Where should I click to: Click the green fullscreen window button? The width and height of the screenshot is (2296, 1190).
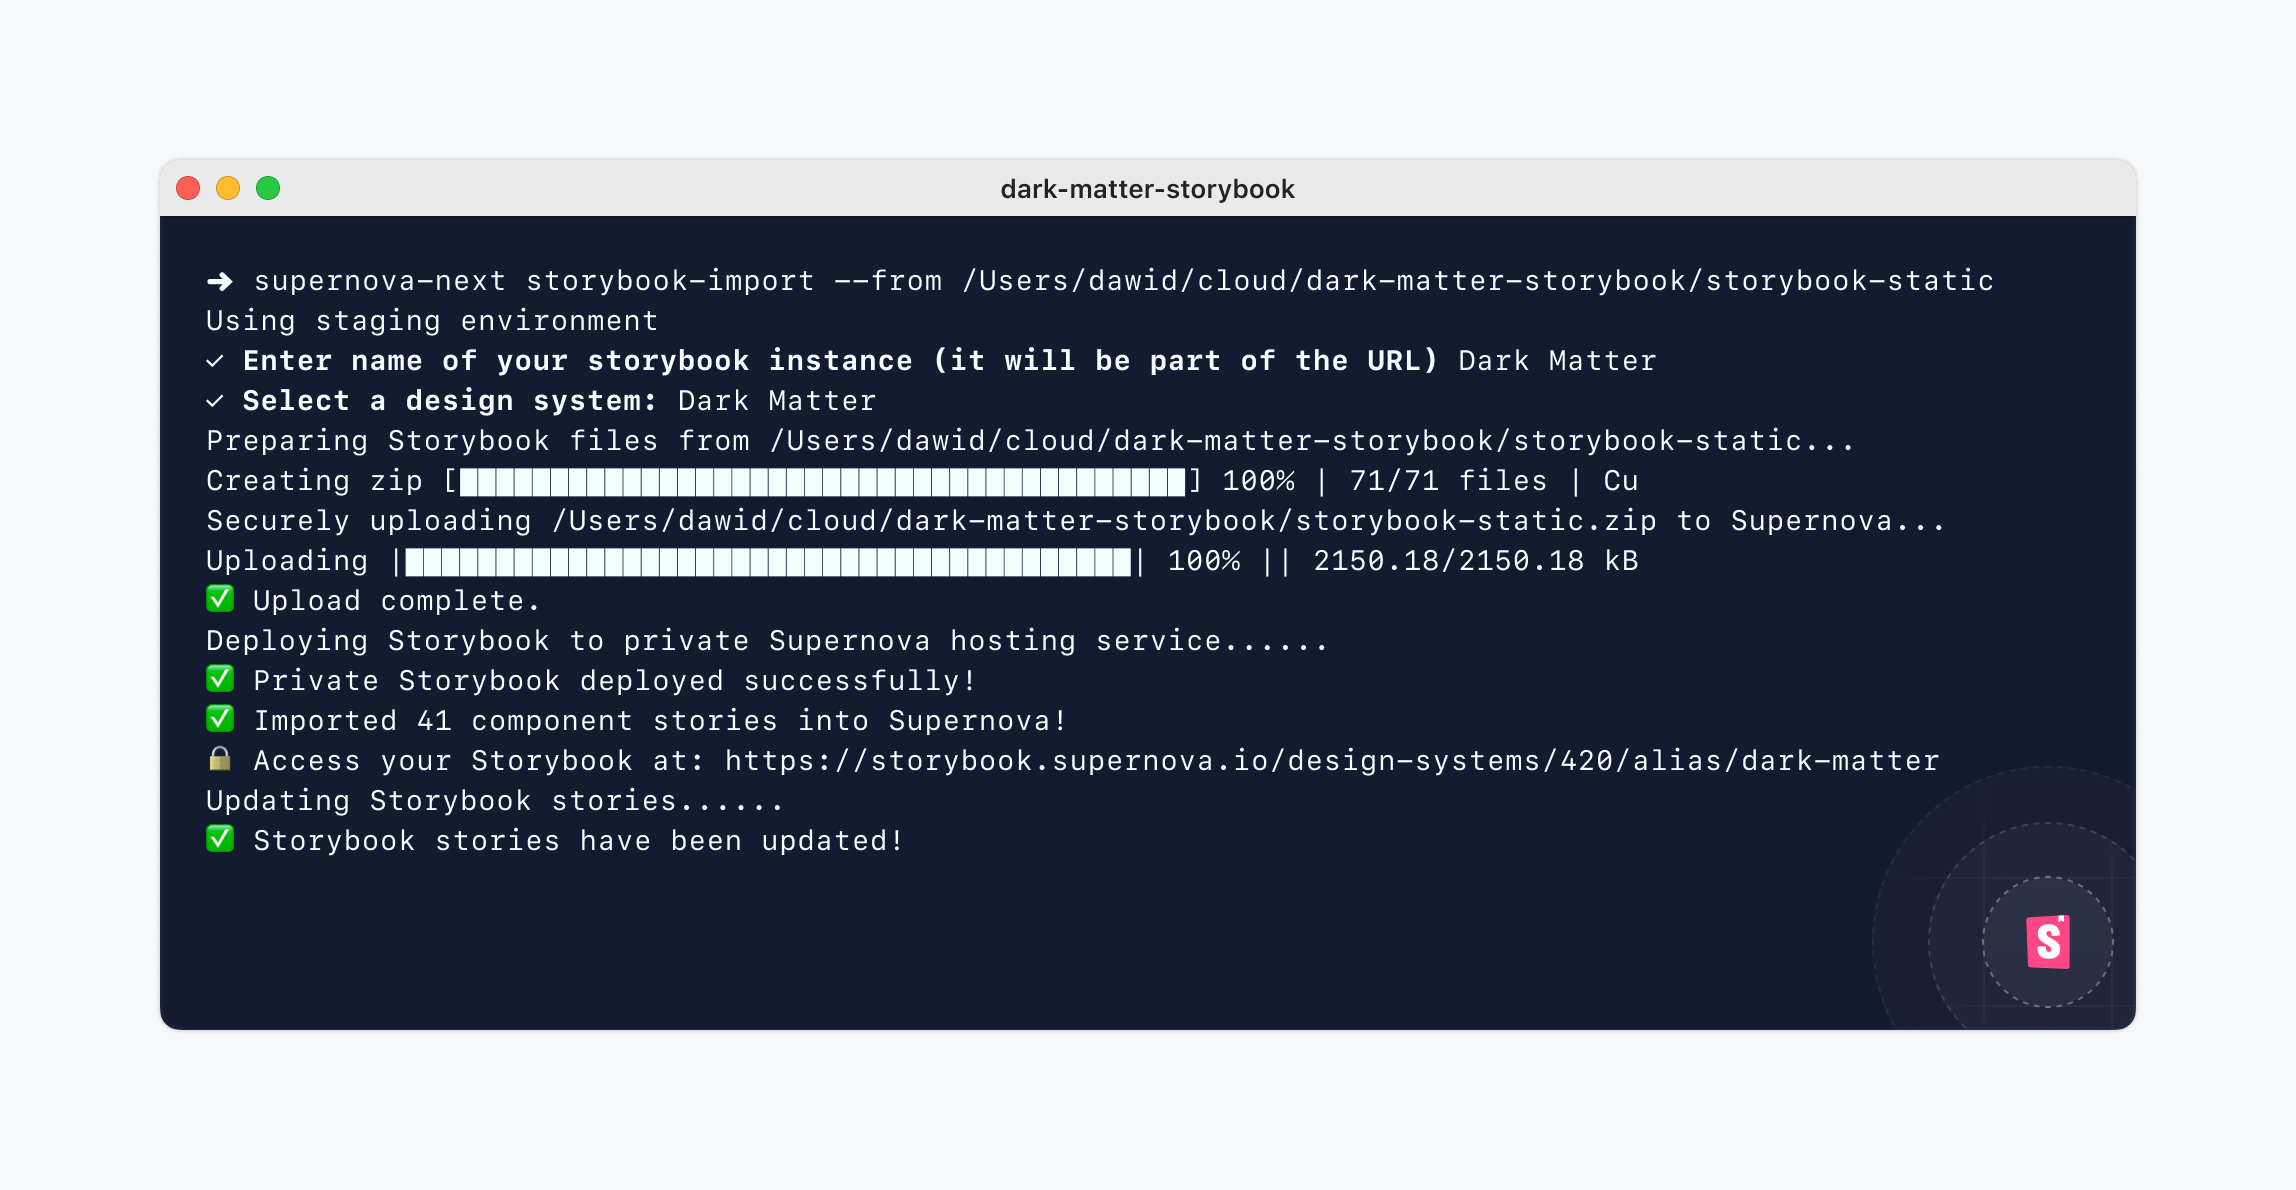click(268, 188)
